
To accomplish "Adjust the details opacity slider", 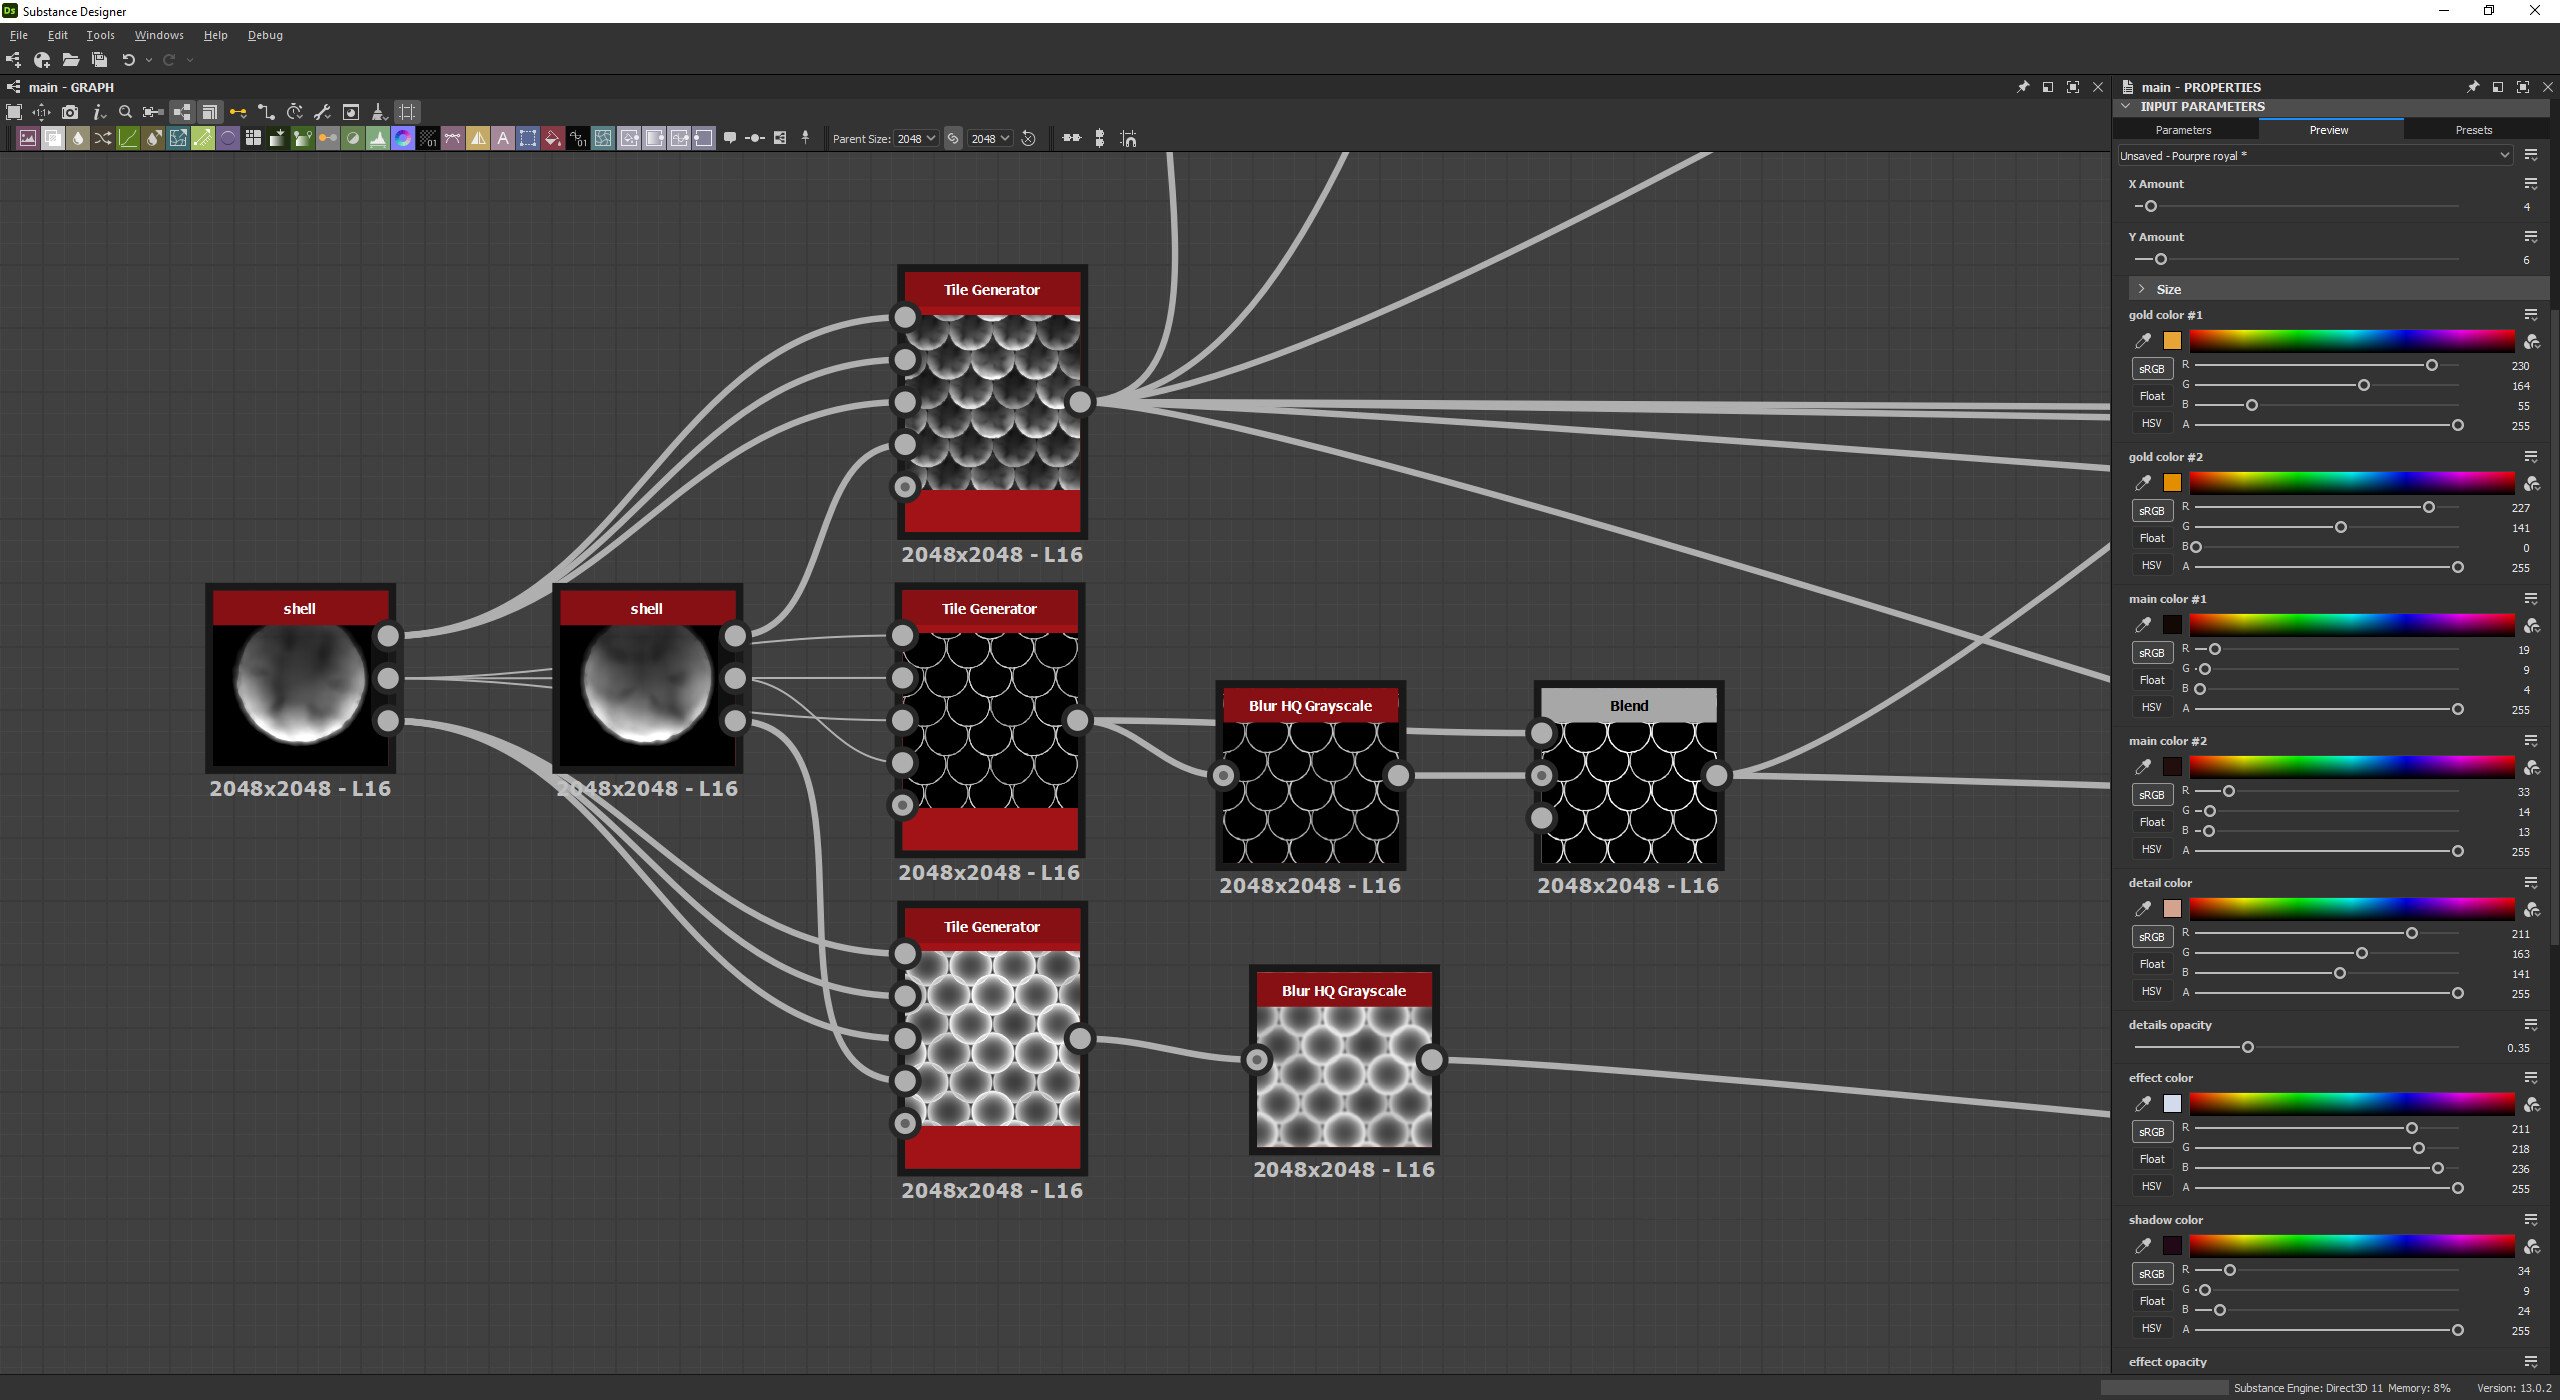I will pyautogui.click(x=2248, y=1047).
